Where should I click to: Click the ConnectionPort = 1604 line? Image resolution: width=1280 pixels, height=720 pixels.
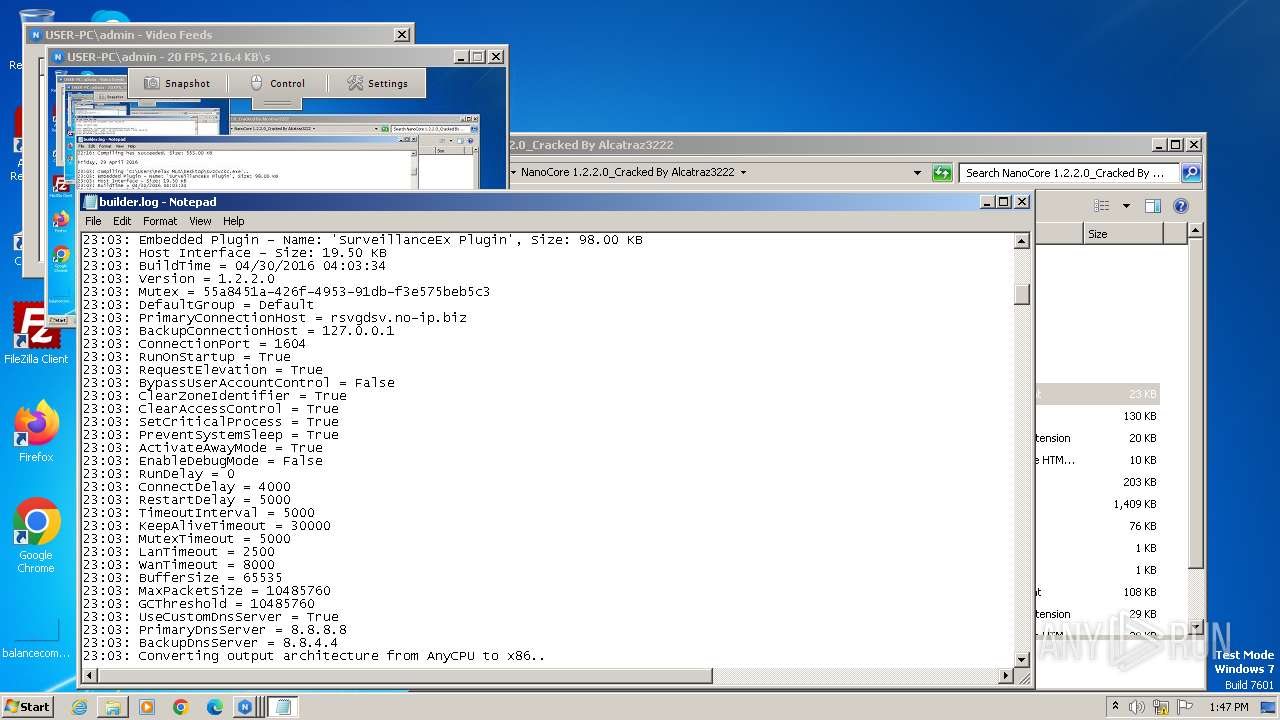[x=194, y=344]
